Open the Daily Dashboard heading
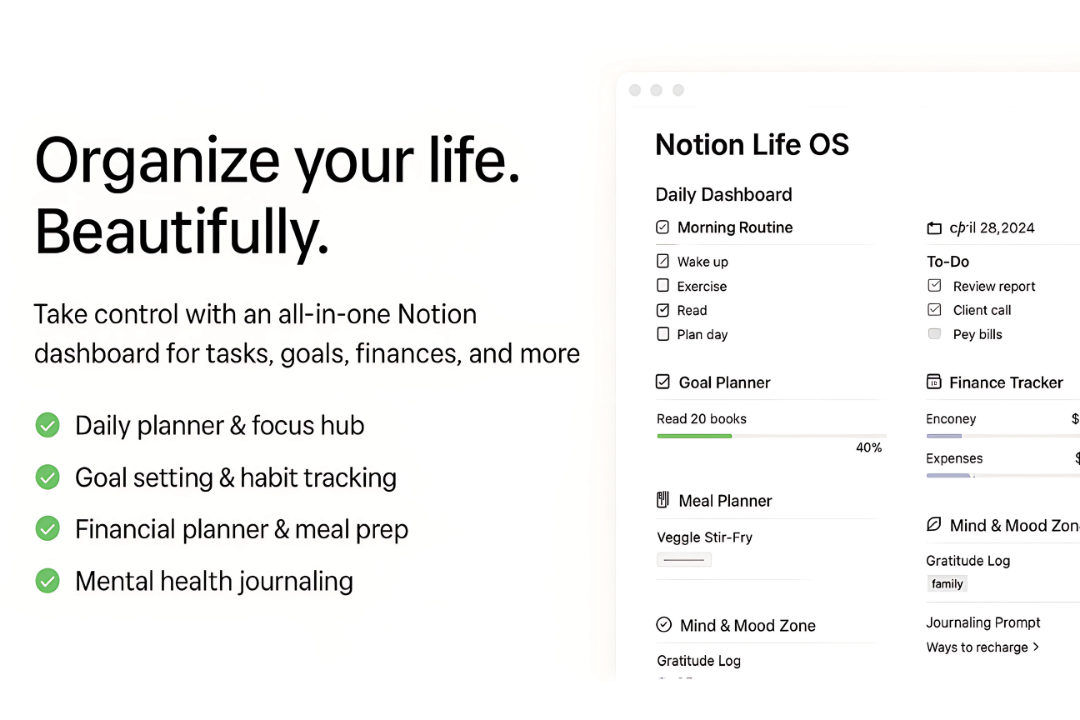This screenshot has height=720, width=1080. 723,195
